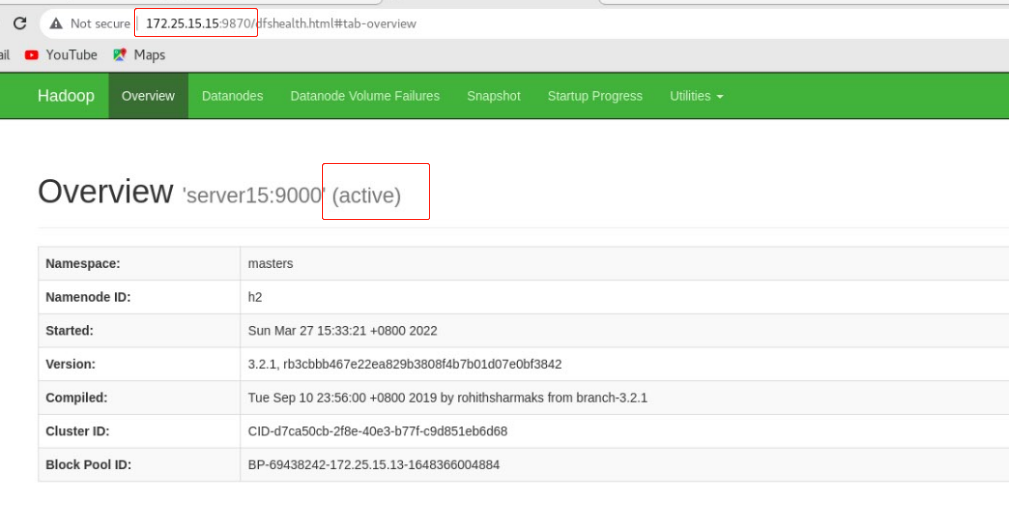Expand the Utilities dropdown menu
The width and height of the screenshot is (1009, 514).
[696, 96]
